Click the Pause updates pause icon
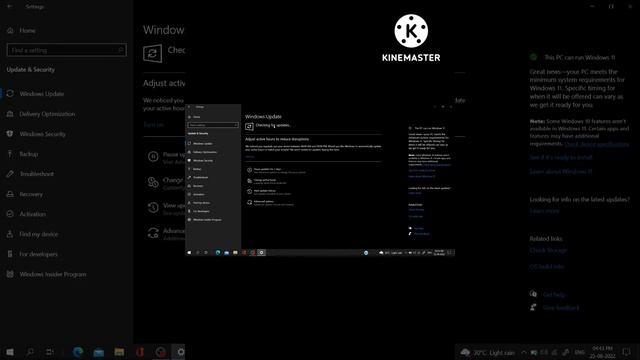The height and width of the screenshot is (360, 640). point(153,156)
